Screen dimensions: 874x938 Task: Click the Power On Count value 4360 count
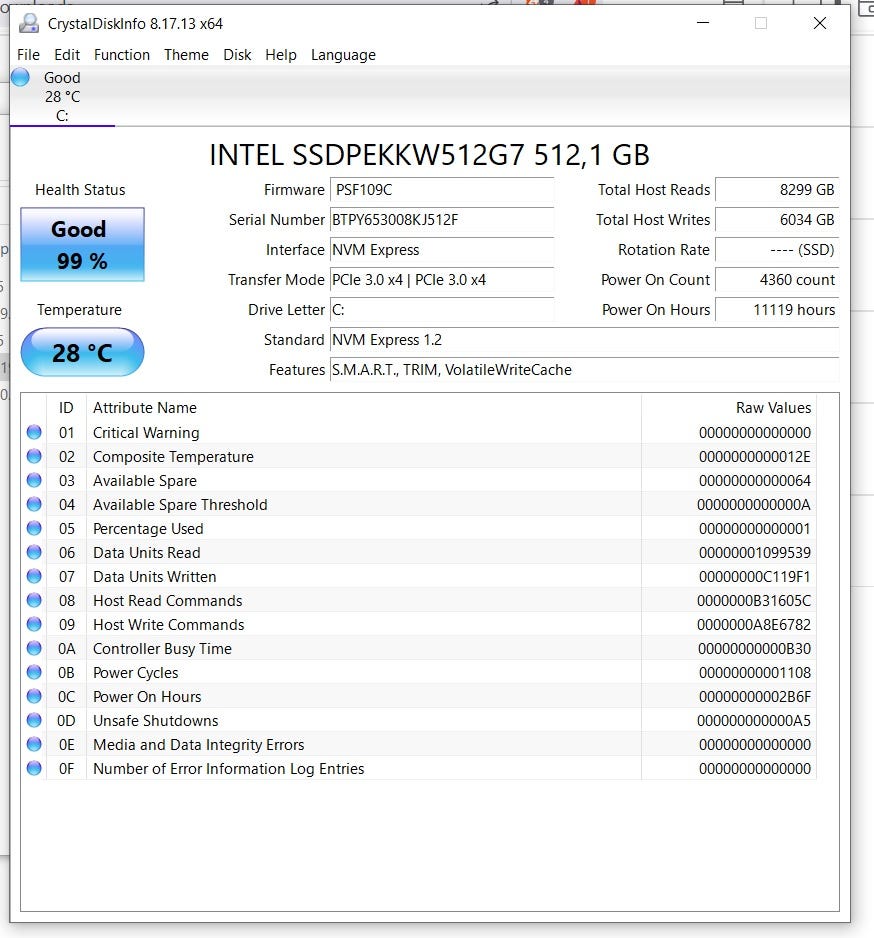[x=777, y=279]
